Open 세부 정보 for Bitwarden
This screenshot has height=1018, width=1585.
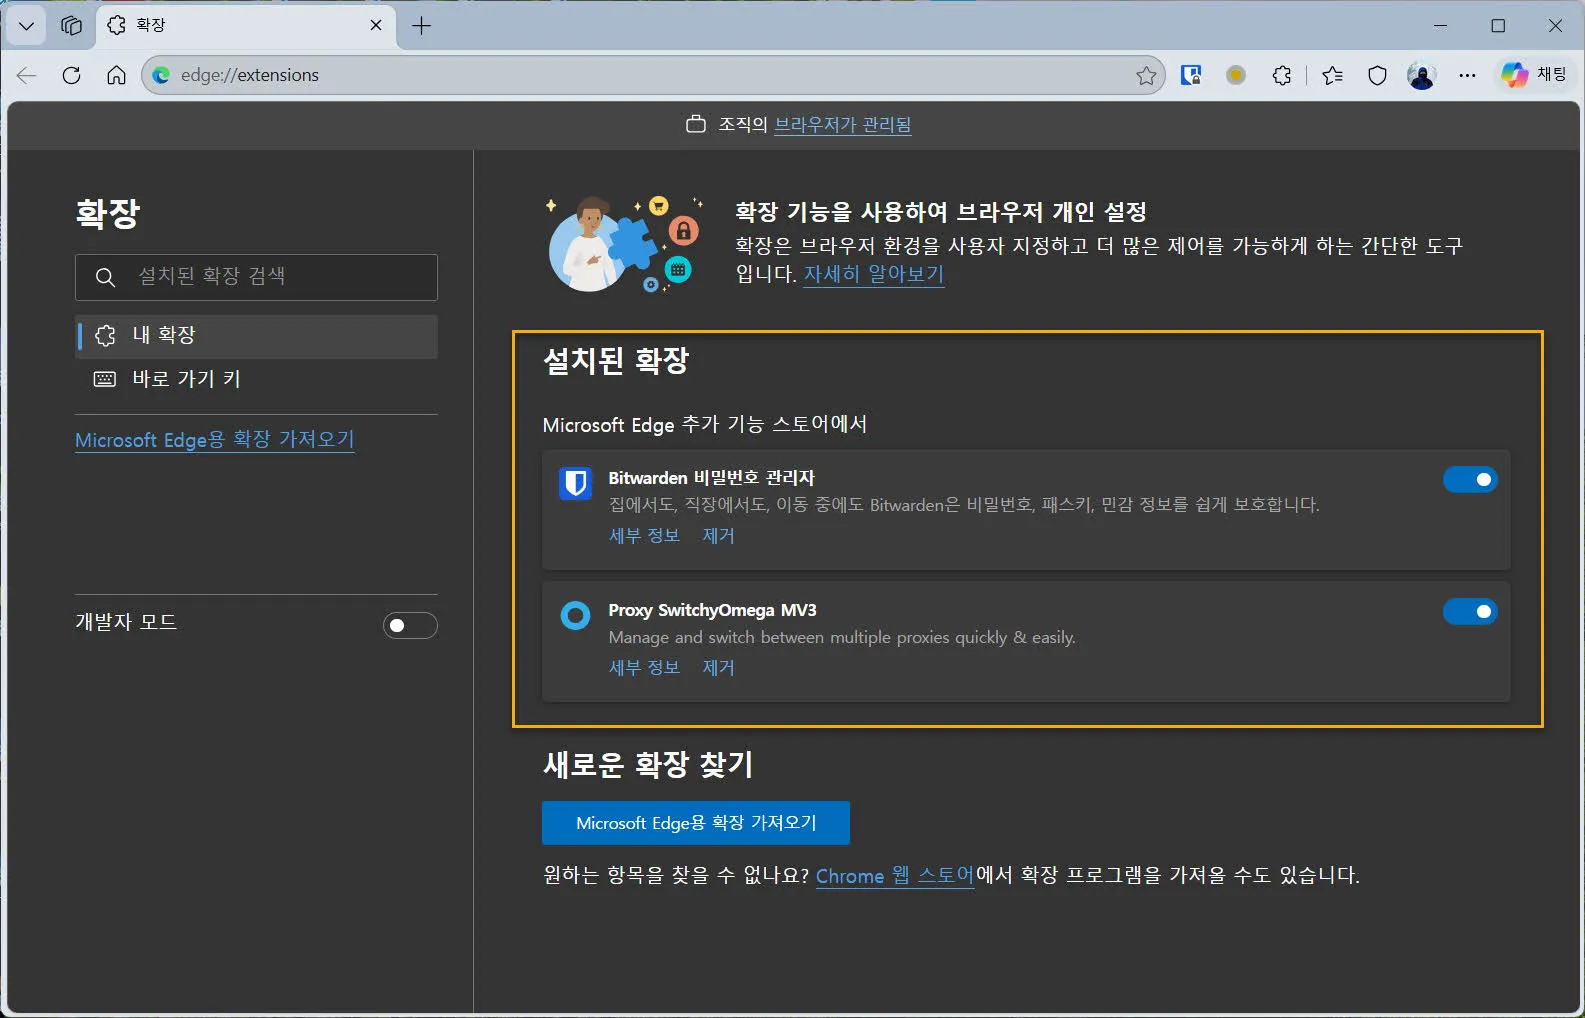644,536
